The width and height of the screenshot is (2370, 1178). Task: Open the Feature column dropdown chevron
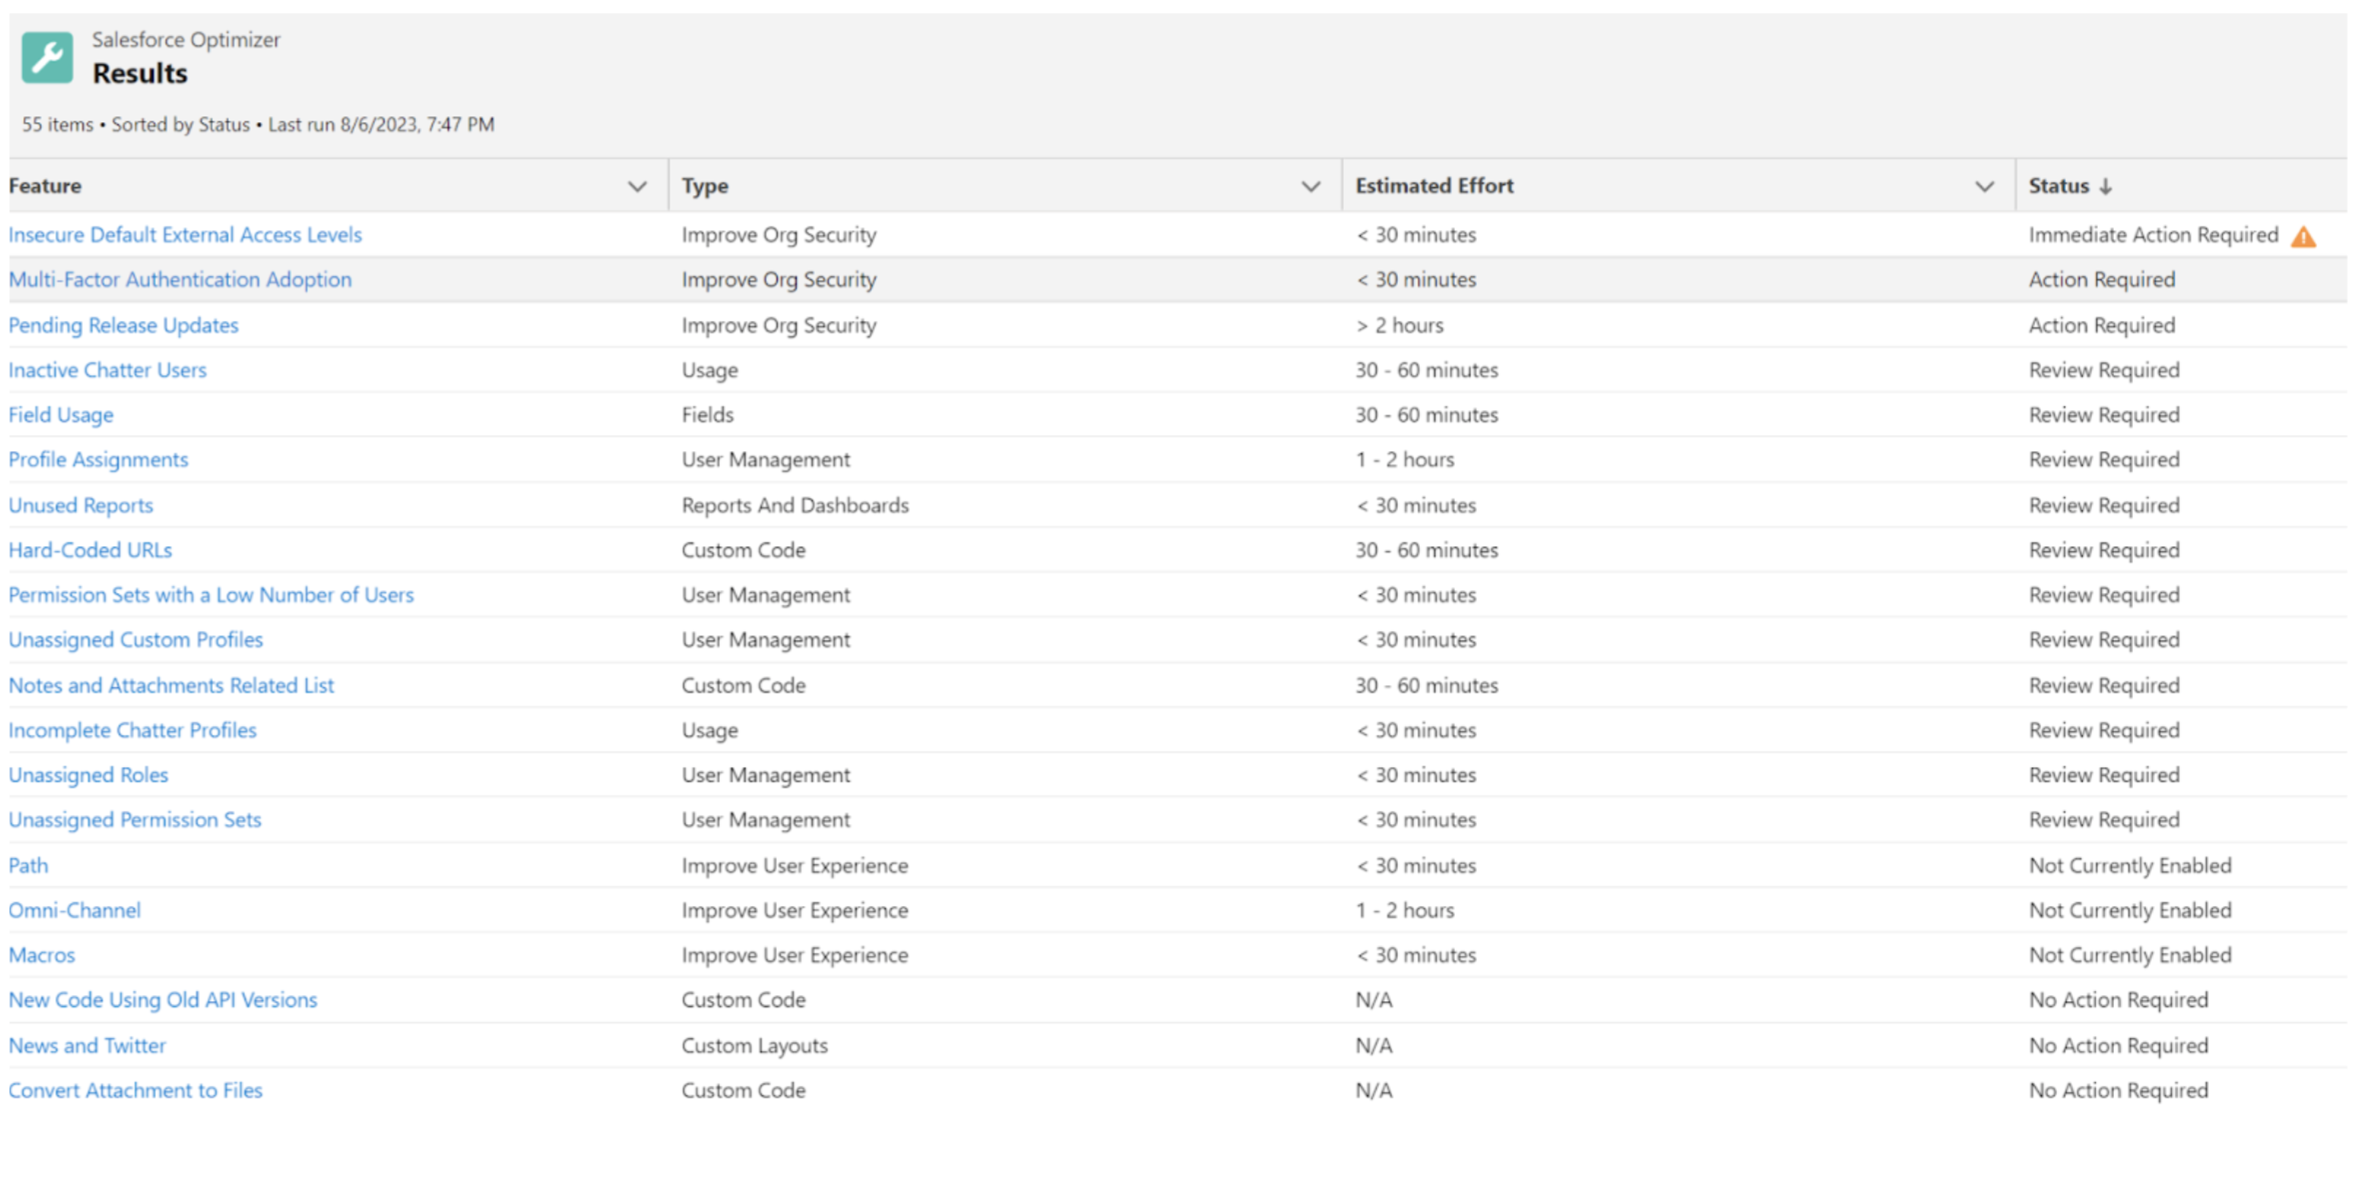click(x=637, y=186)
